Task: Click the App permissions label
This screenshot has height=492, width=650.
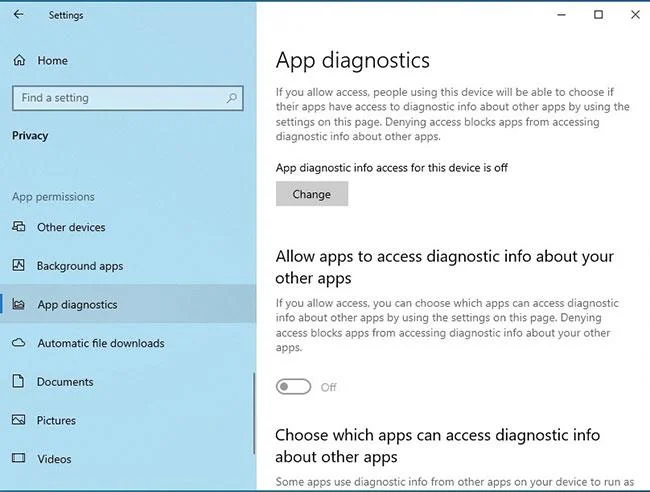Action: point(53,196)
